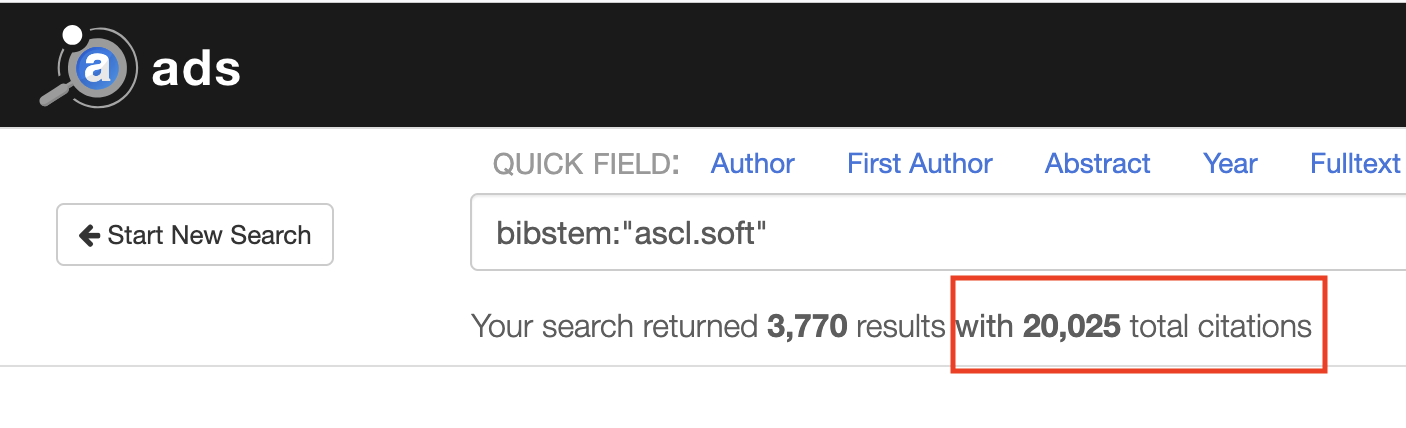Choose the Year quick field

tap(1230, 164)
